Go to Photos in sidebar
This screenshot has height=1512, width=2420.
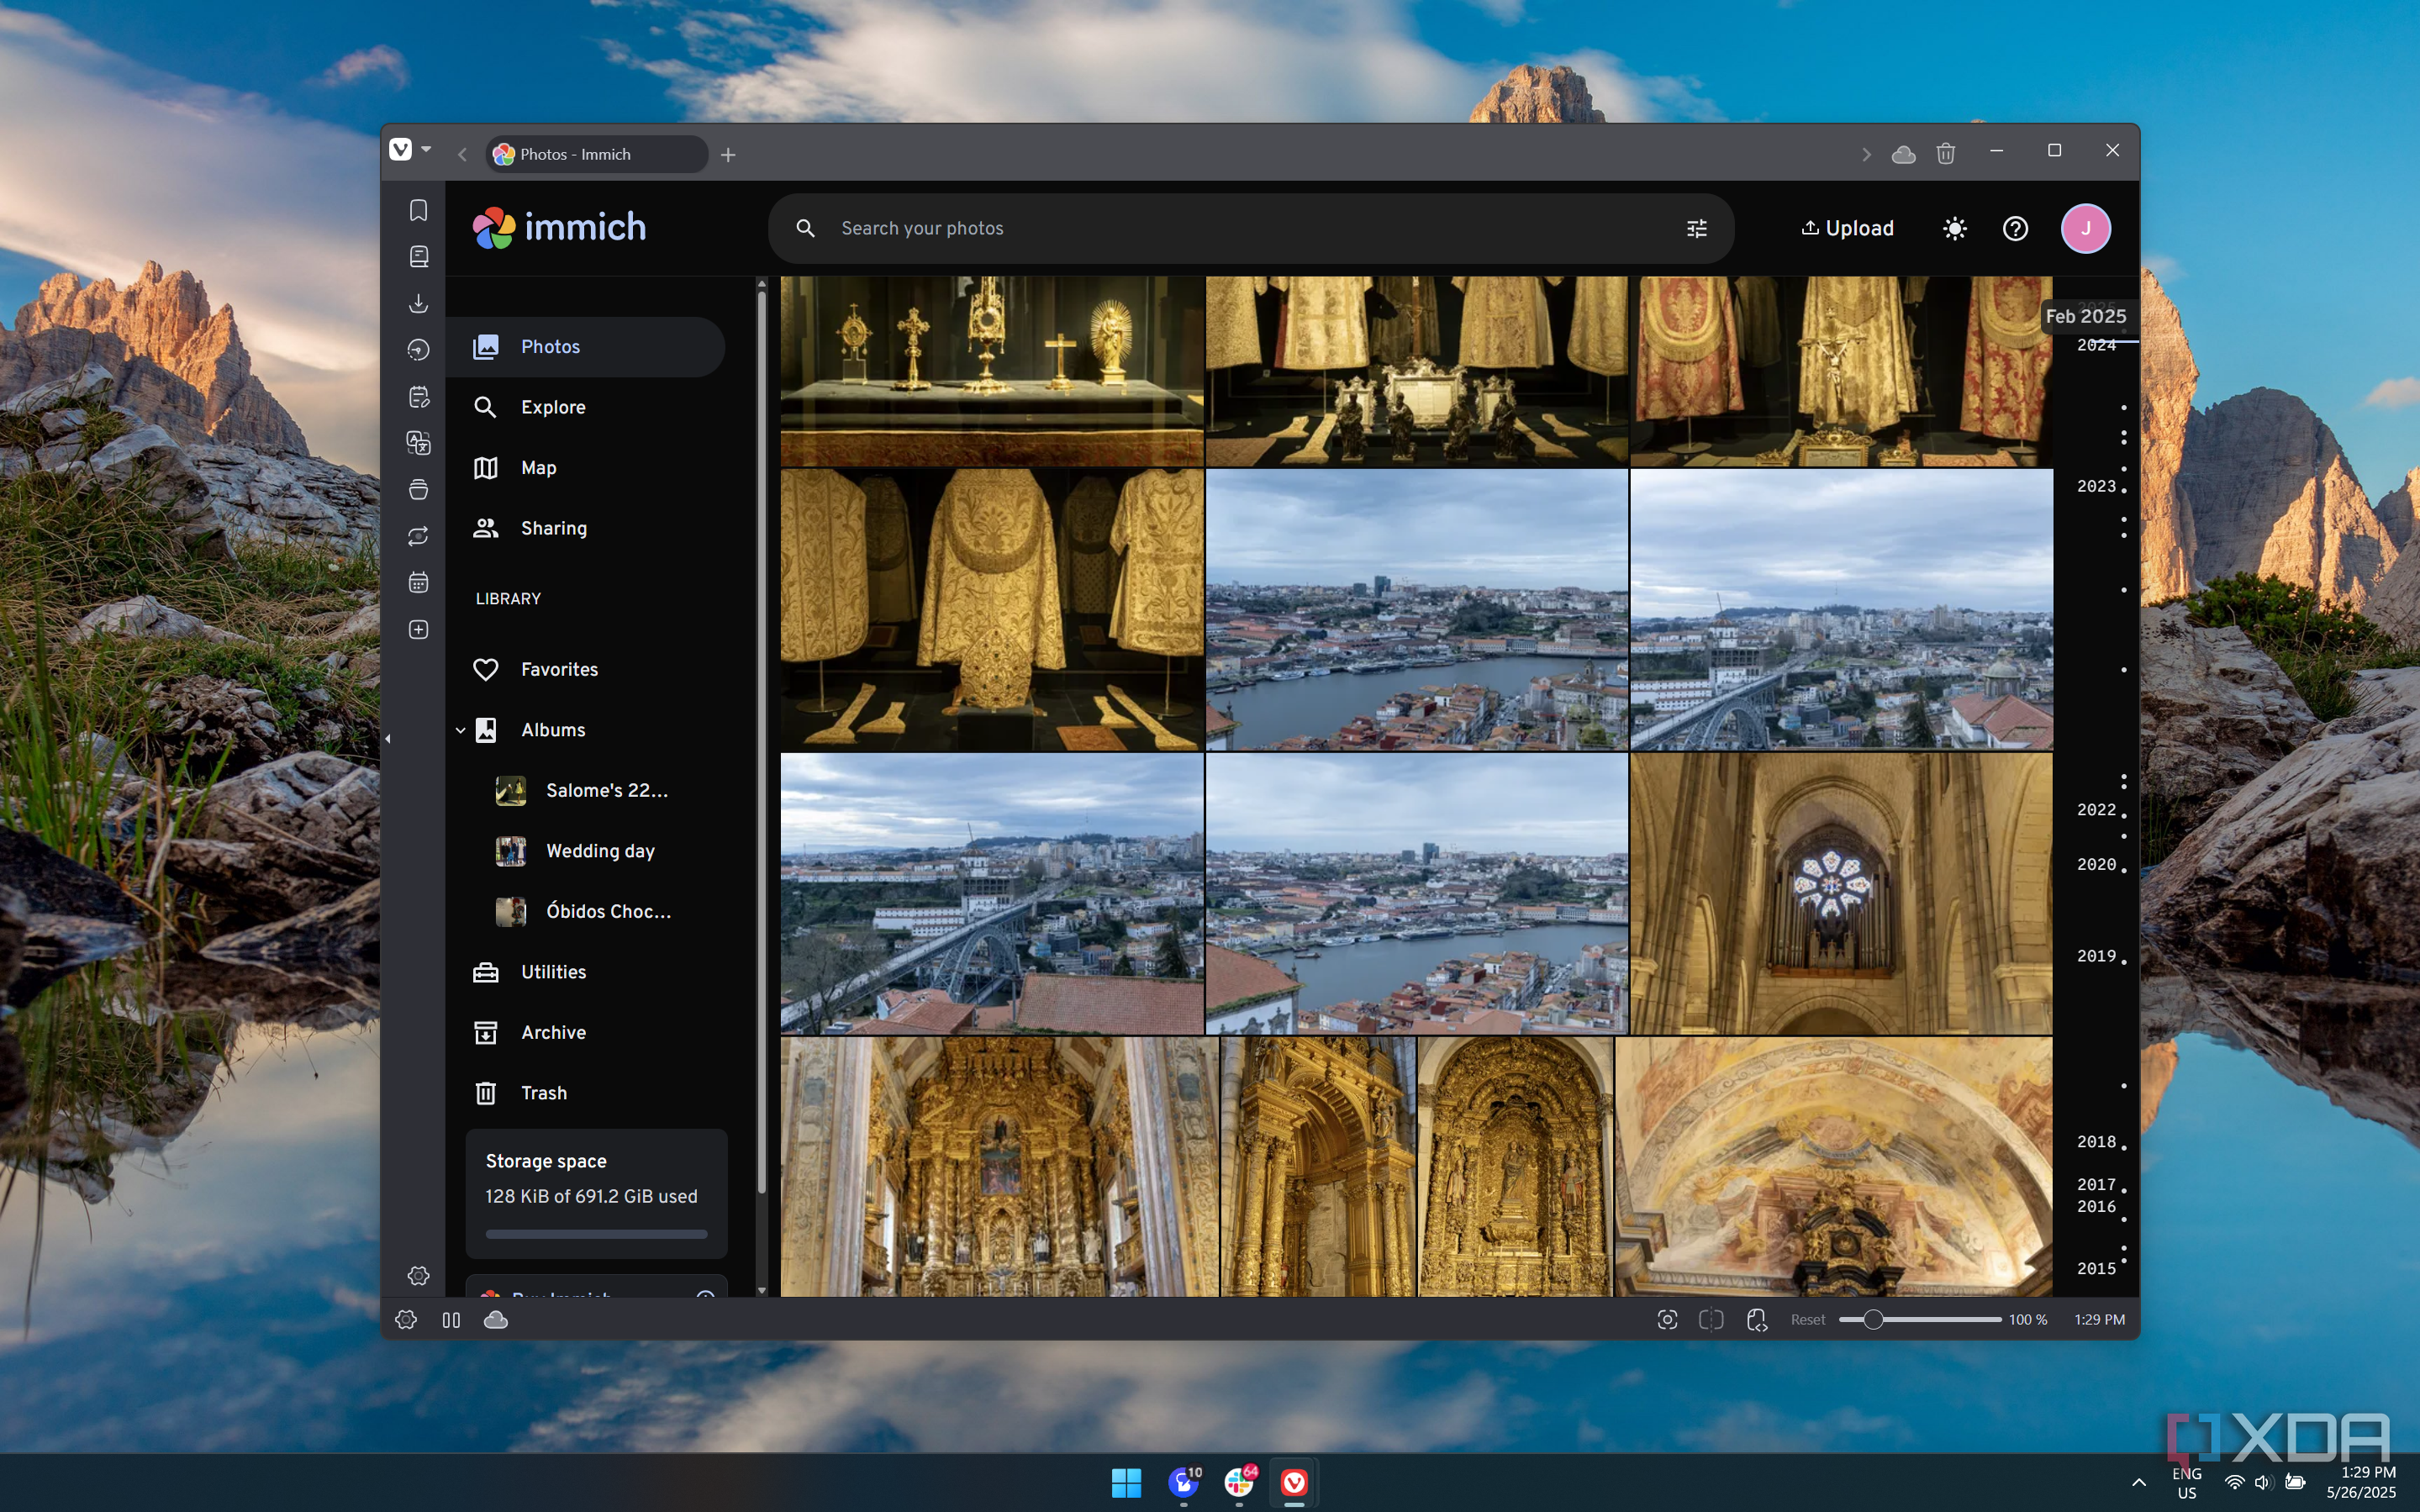[585, 347]
